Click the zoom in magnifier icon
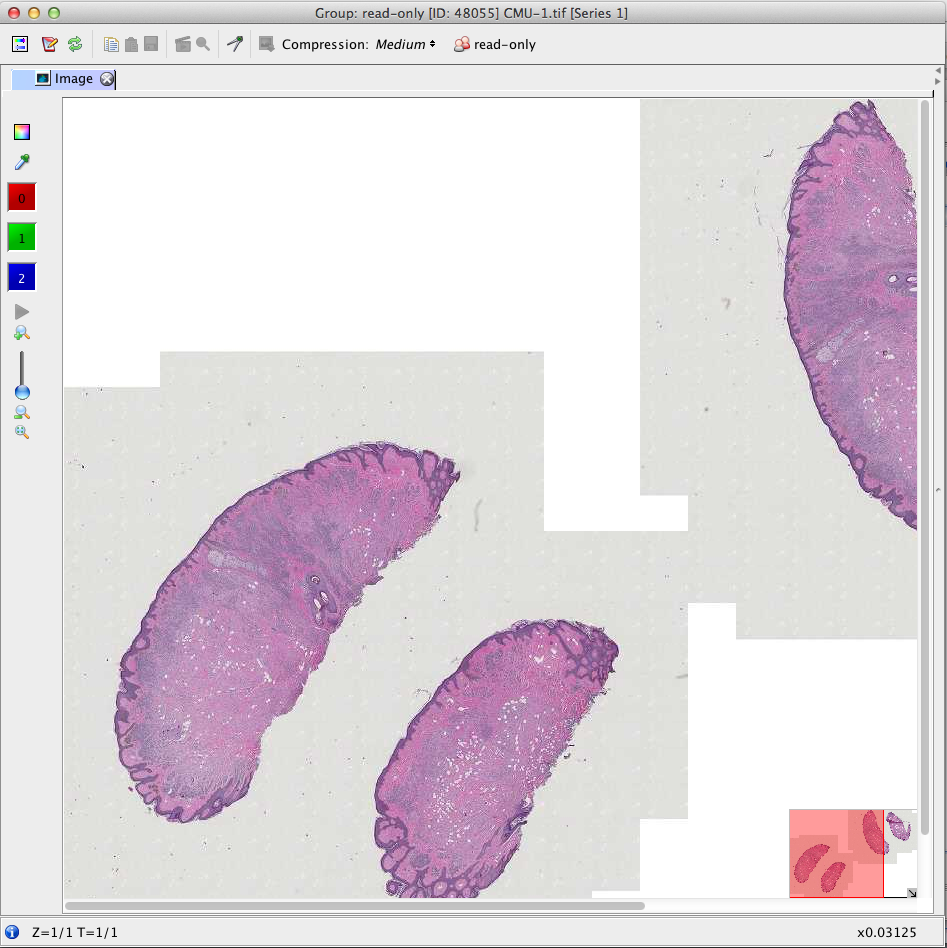The height and width of the screenshot is (948, 947). pos(22,333)
